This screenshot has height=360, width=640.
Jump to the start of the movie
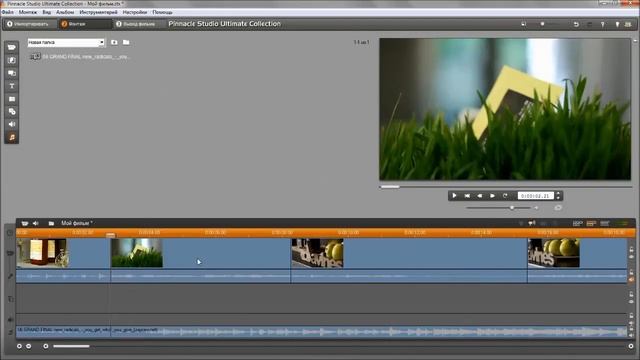click(467, 196)
